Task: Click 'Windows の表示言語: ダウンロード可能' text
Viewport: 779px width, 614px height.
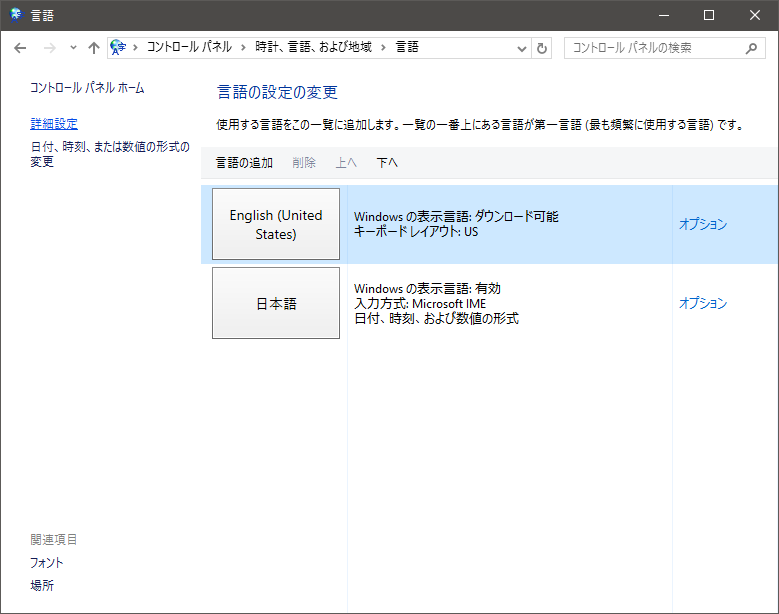Action: point(456,217)
